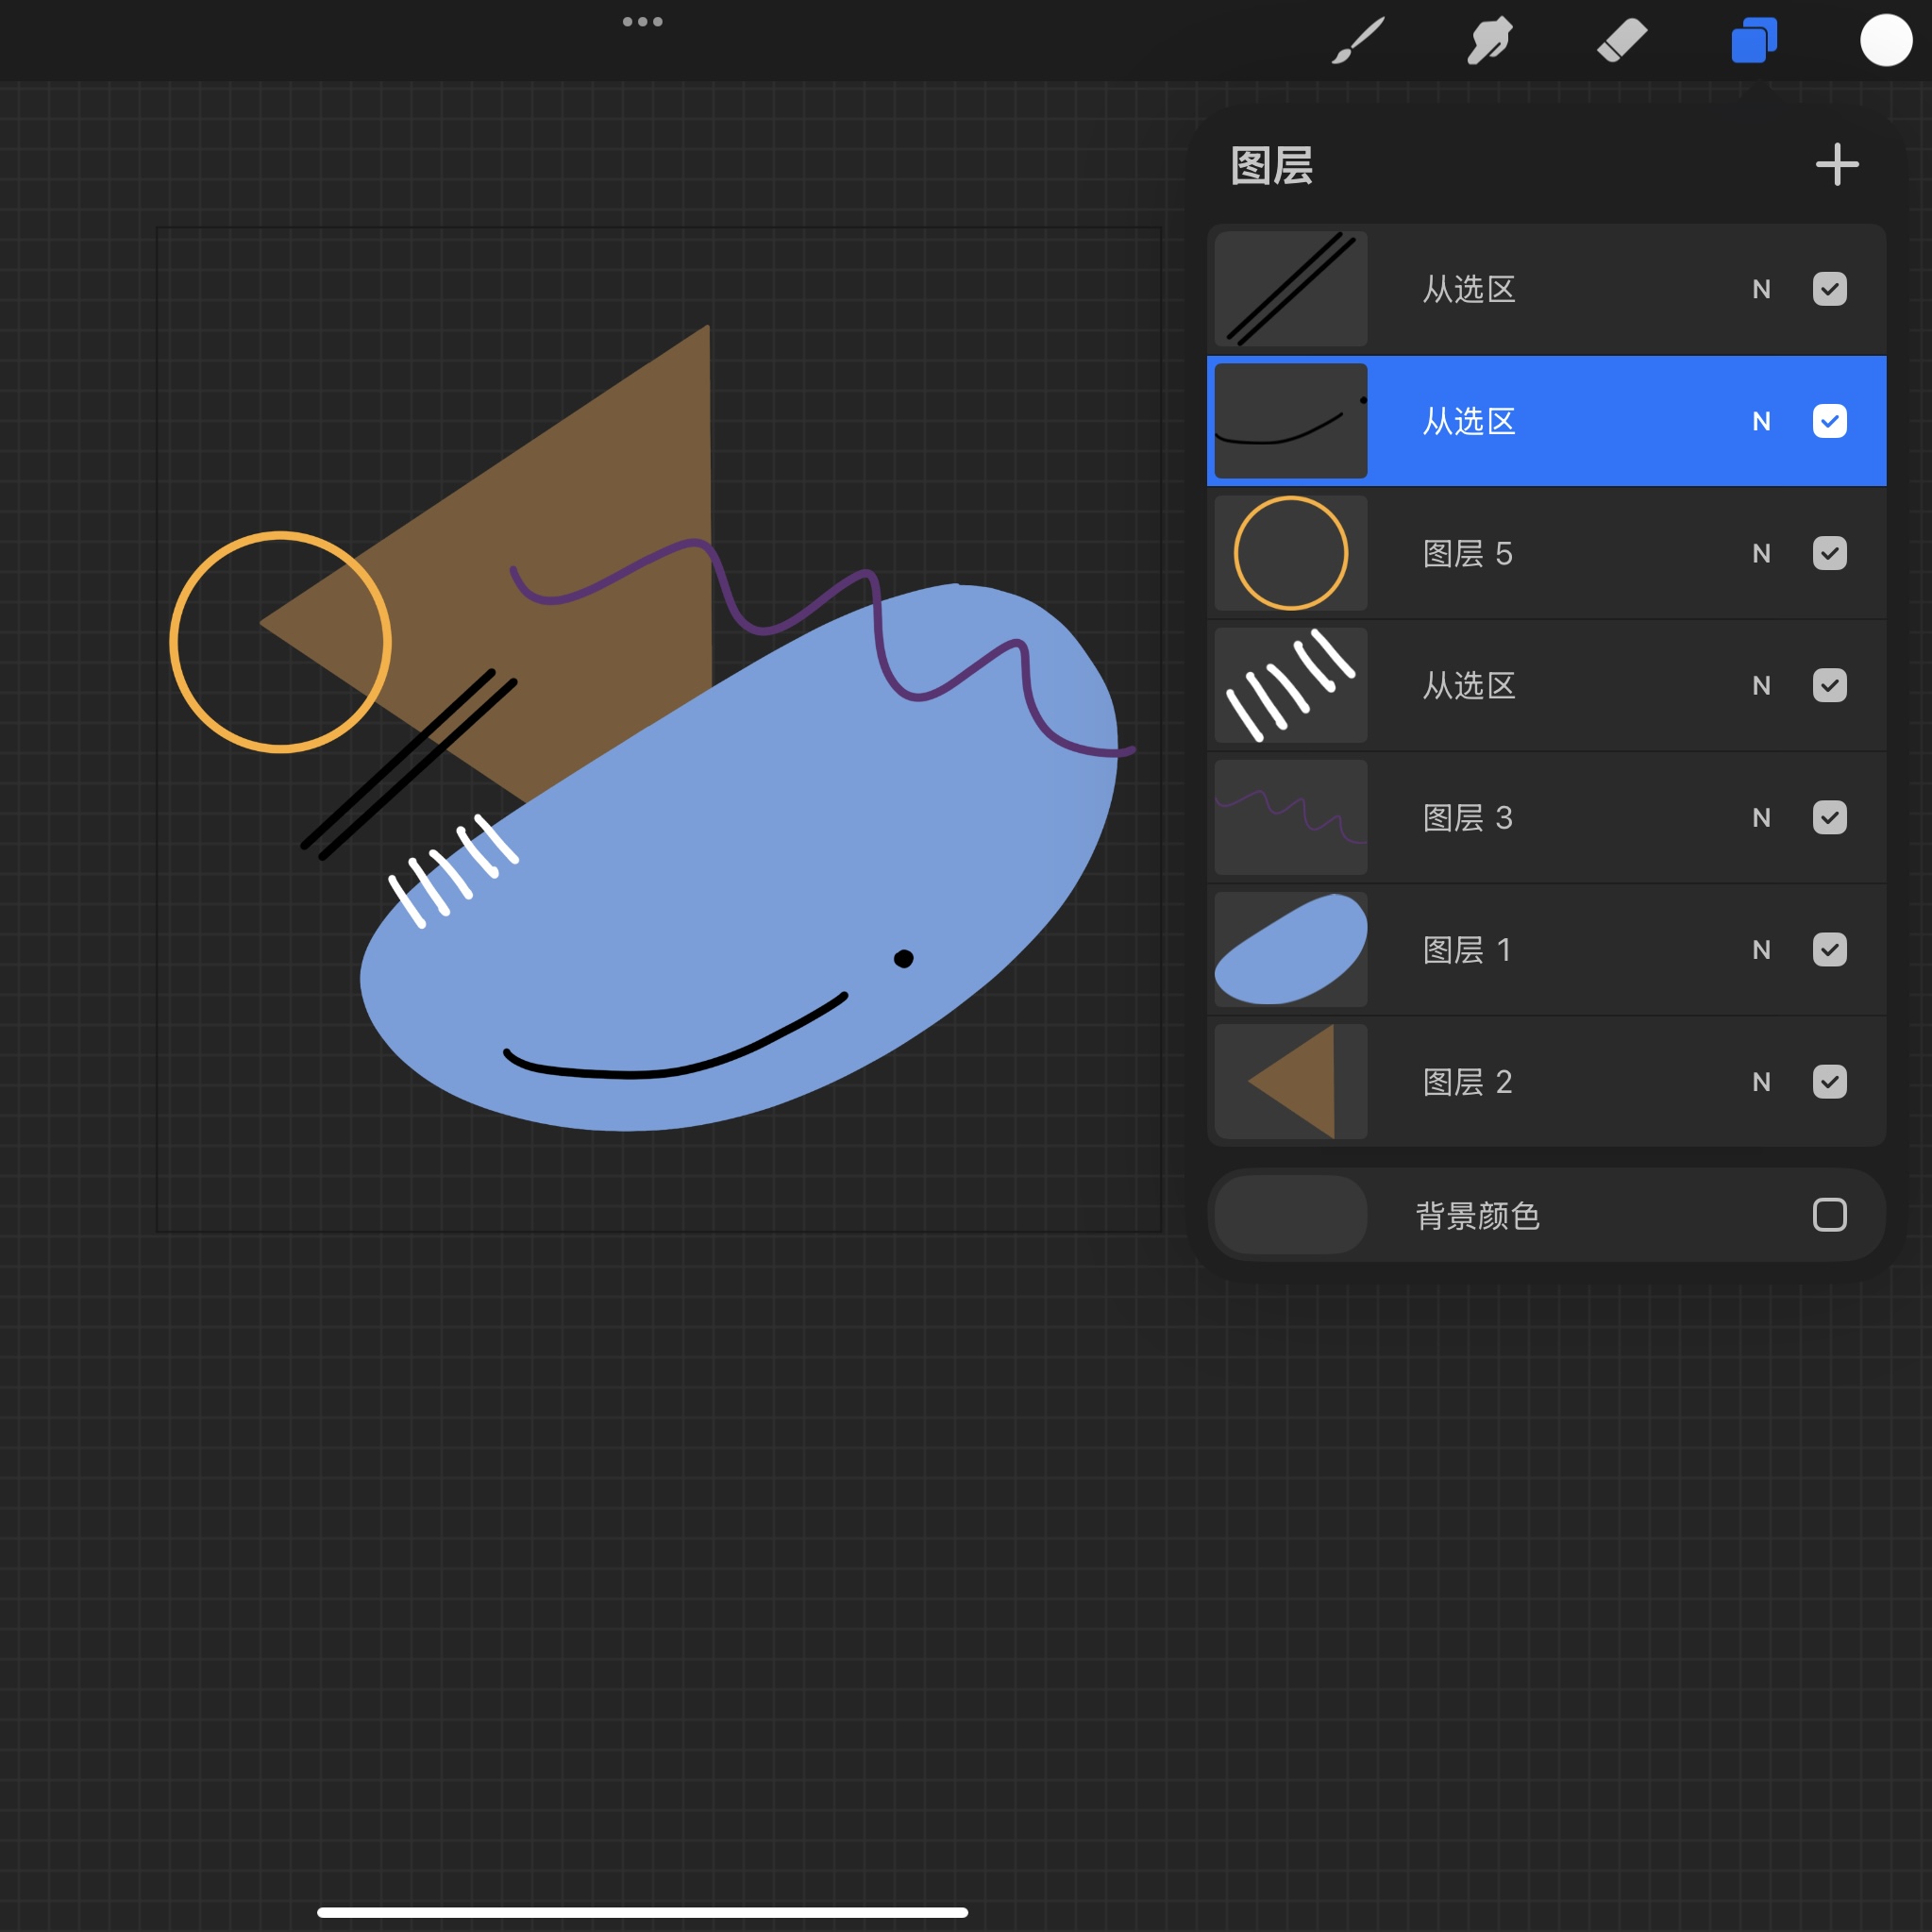Toggle visibility of layer 图层 3

pos(1829,817)
